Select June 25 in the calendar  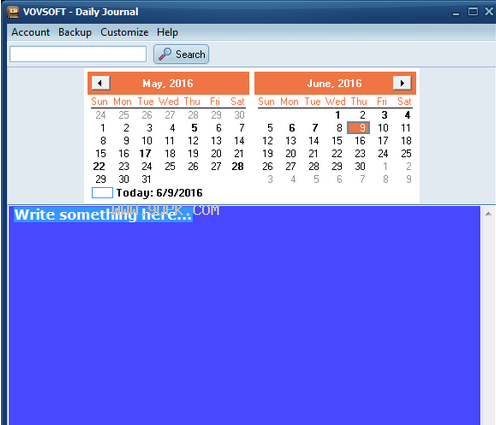[x=406, y=153]
